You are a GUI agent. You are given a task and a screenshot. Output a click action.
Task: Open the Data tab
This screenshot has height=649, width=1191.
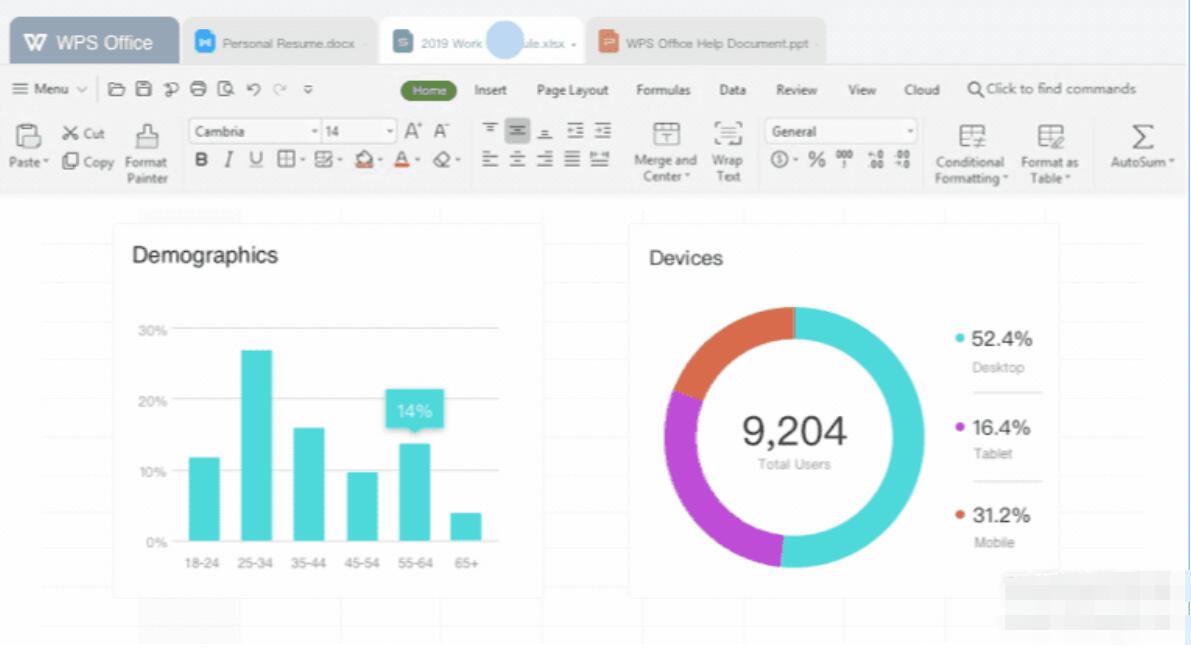tap(732, 90)
